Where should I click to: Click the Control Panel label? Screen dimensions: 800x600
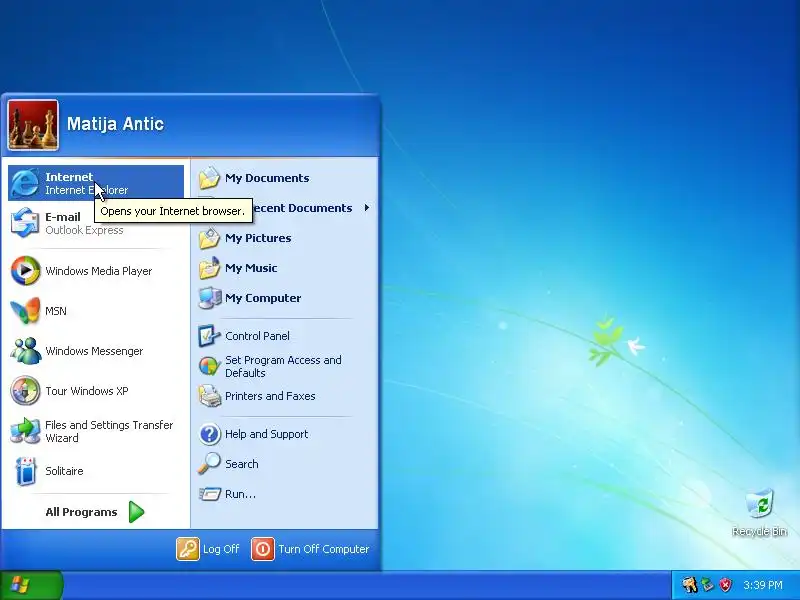(x=257, y=336)
